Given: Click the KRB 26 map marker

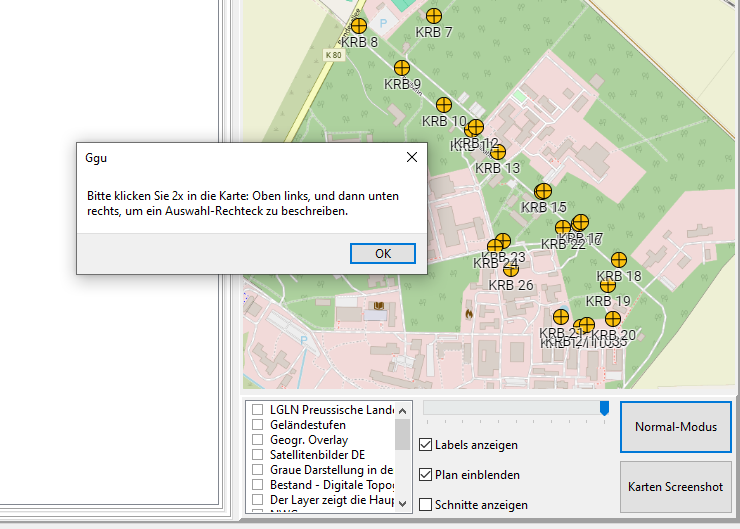Looking at the screenshot, I should 511,269.
